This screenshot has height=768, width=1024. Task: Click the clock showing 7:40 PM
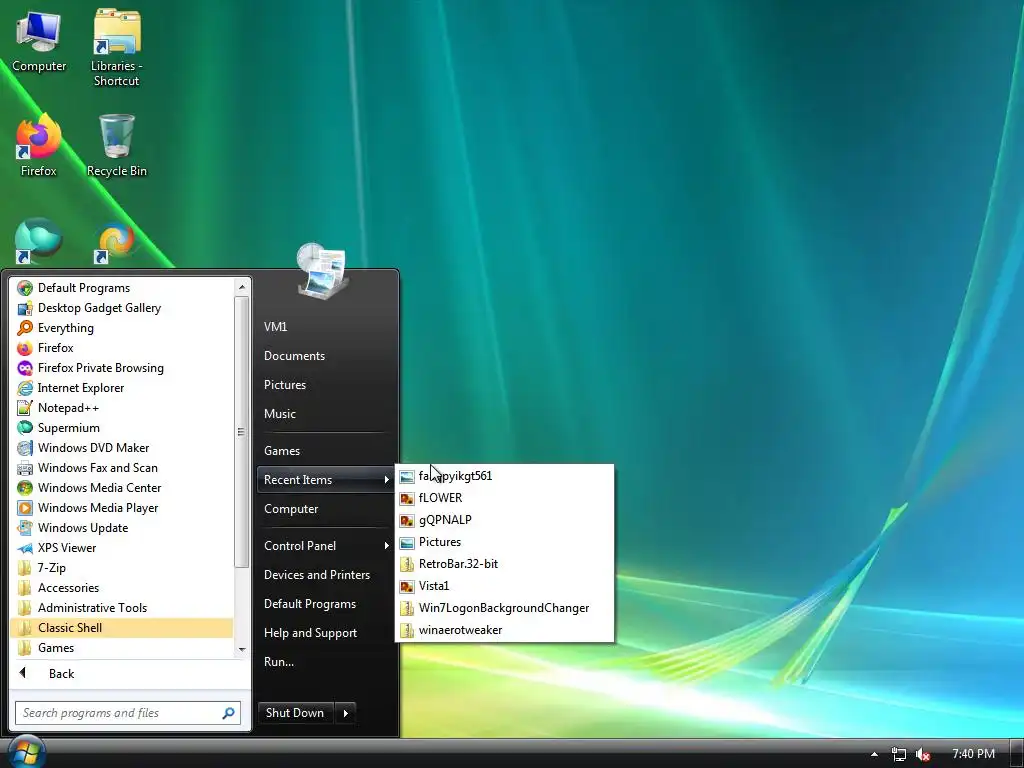973,754
